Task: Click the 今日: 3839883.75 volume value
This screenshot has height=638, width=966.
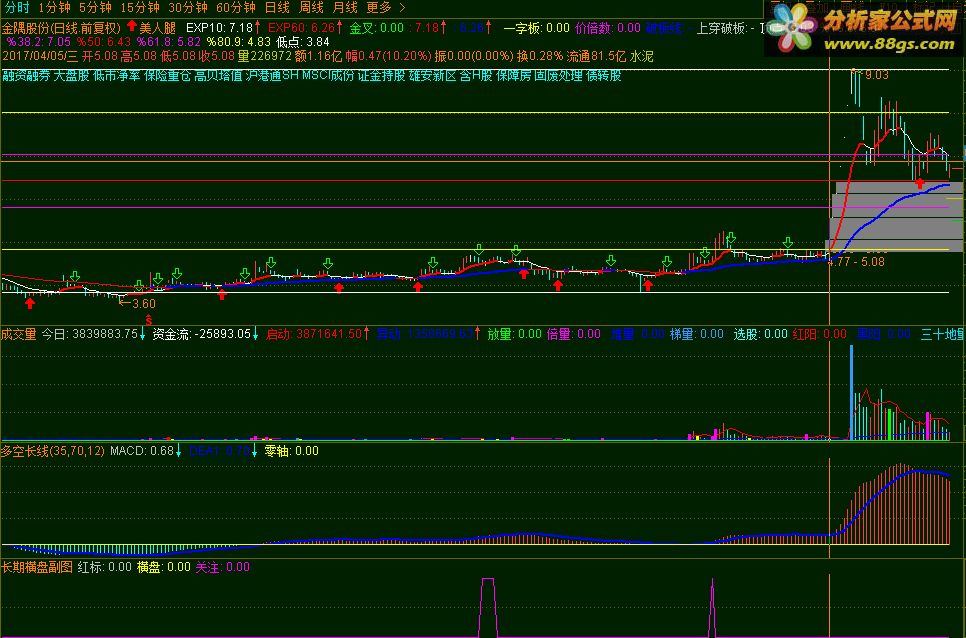Action: tap(89, 334)
